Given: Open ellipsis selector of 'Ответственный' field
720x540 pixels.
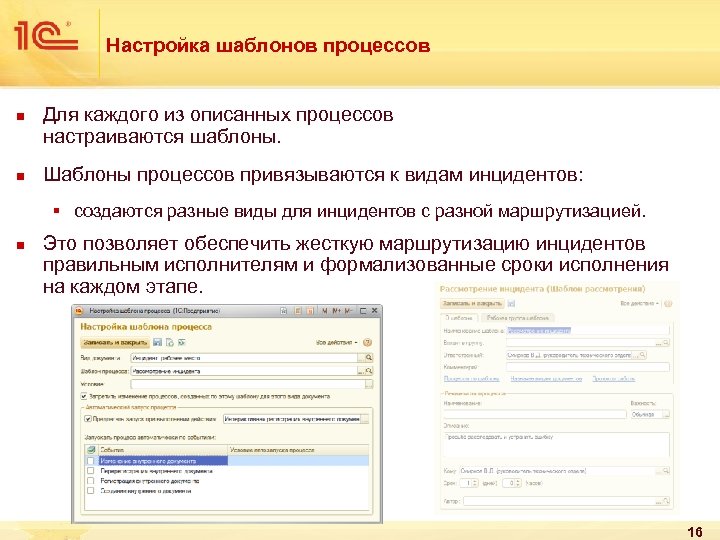Looking at the screenshot, I should pos(635,355).
